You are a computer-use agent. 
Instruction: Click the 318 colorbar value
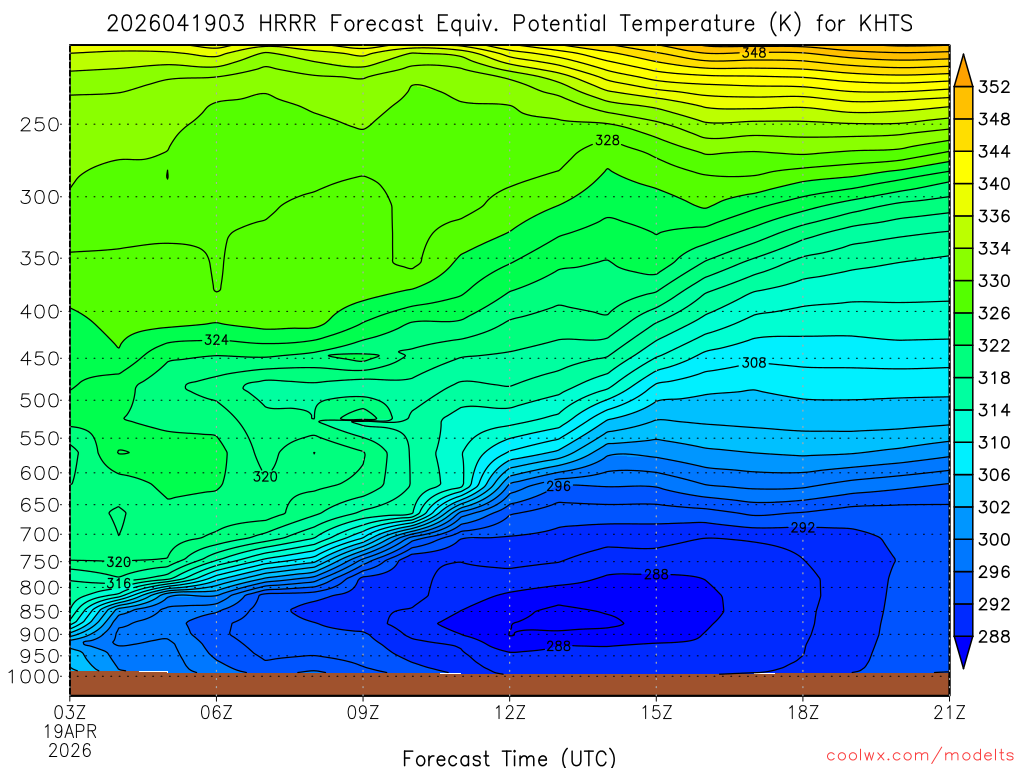[x=994, y=378]
